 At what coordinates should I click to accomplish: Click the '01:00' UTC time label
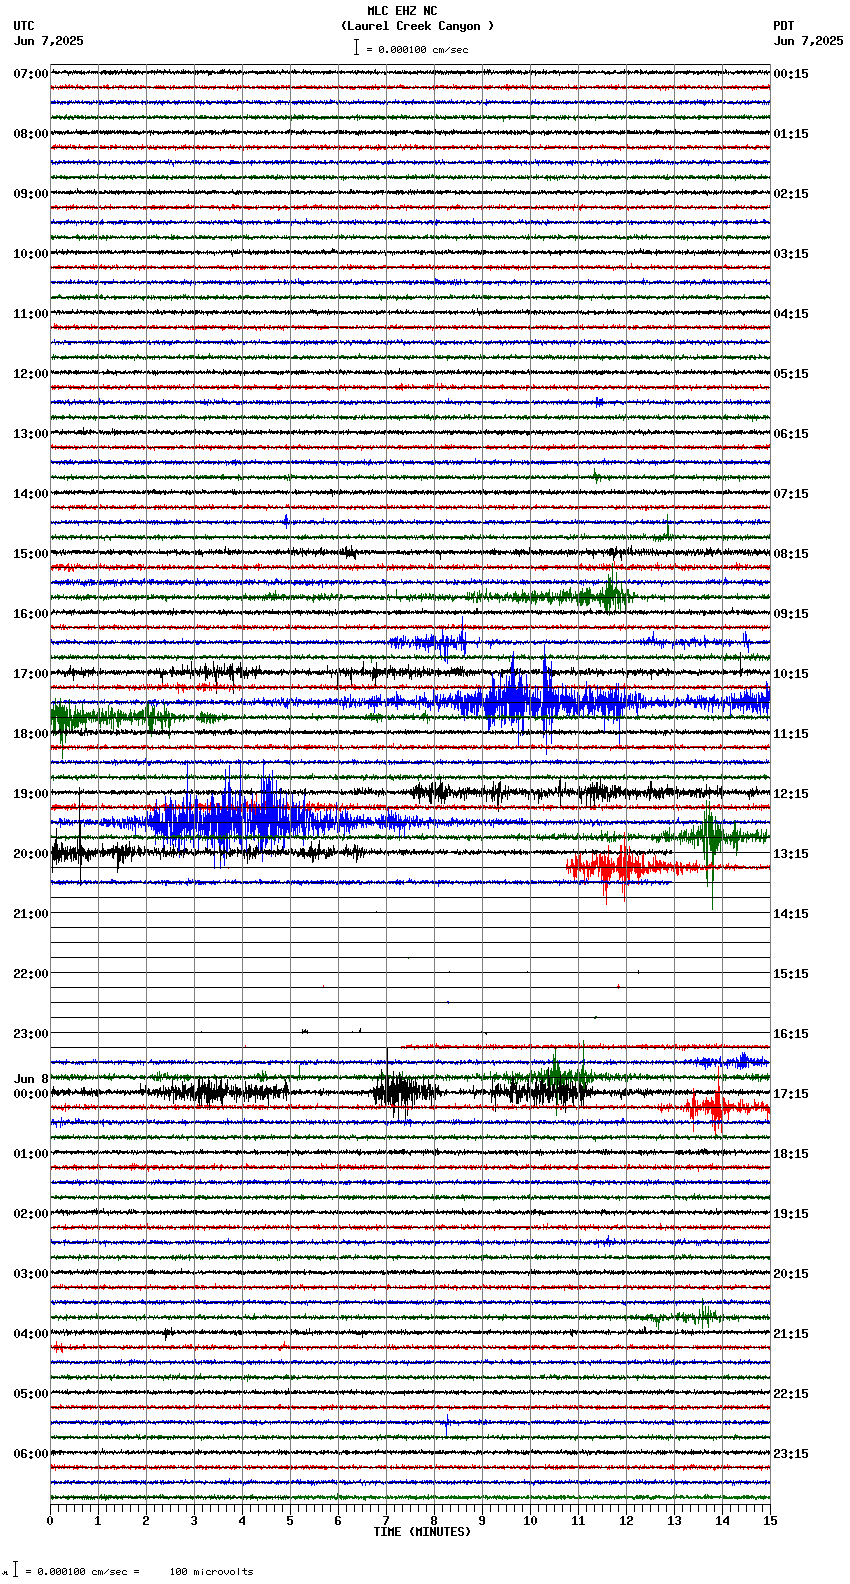[31, 1154]
